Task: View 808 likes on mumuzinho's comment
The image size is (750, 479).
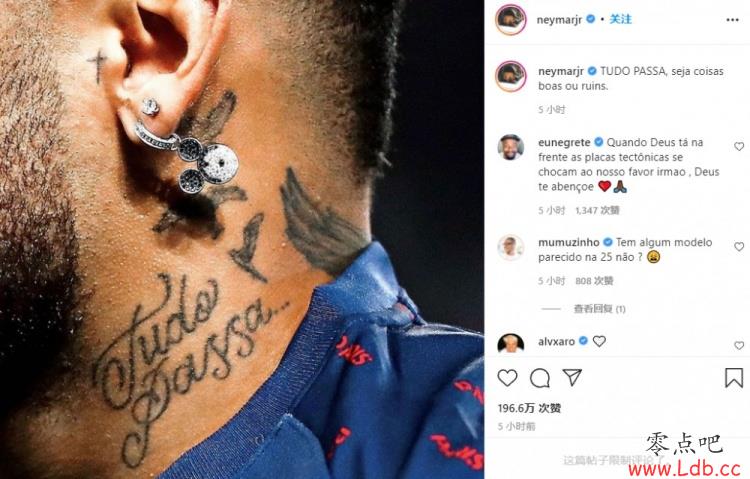Action: (x=594, y=280)
